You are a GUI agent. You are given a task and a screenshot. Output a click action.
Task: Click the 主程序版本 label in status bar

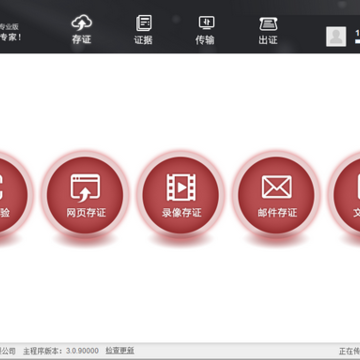[x=42, y=351]
